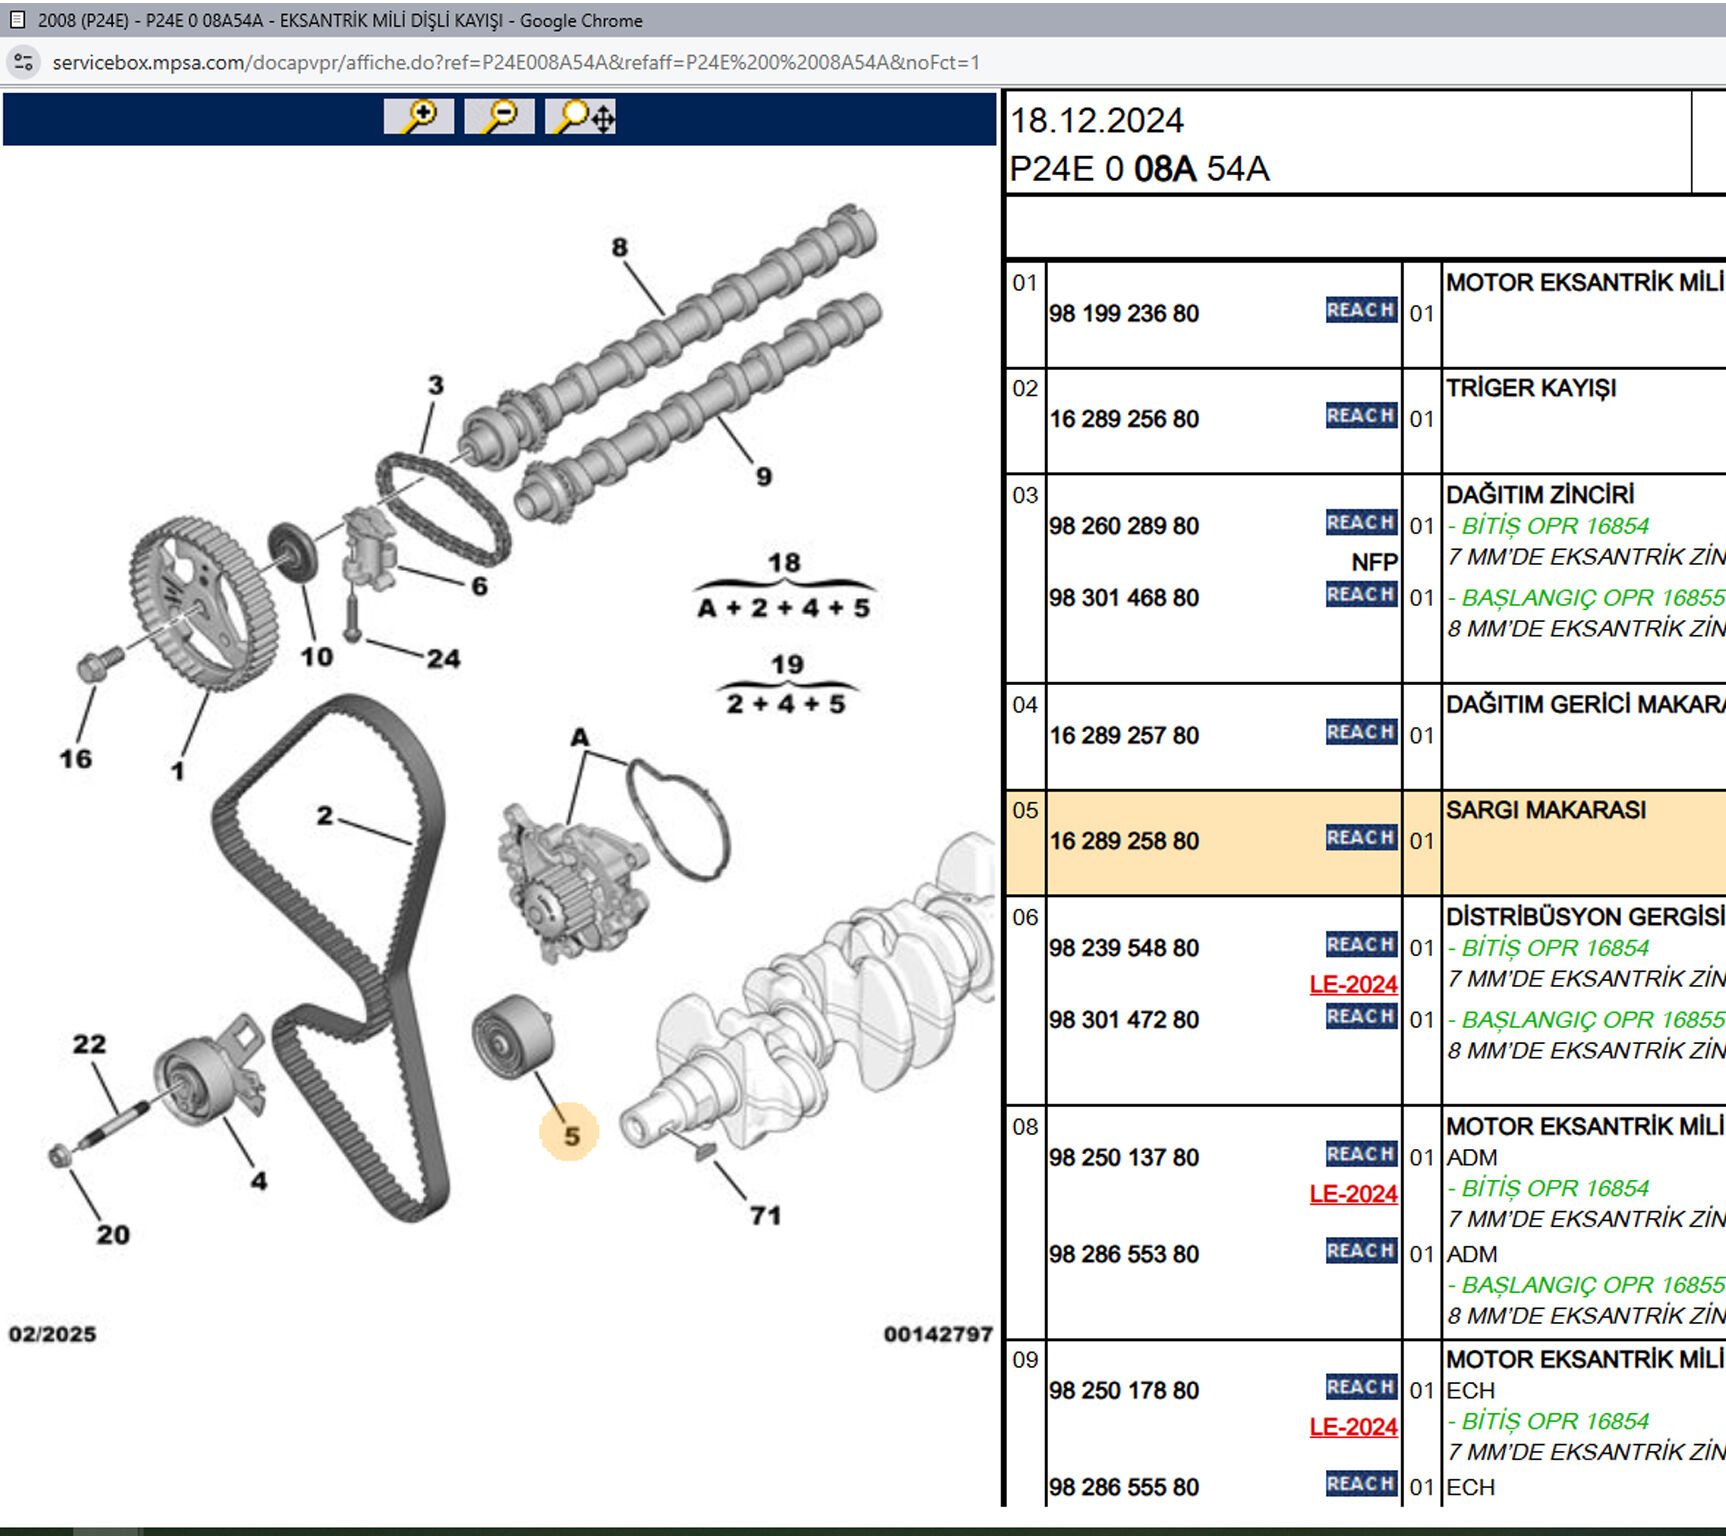The image size is (1726, 1536).
Task: Click part number 16 289 258 80
Action: click(x=1123, y=841)
